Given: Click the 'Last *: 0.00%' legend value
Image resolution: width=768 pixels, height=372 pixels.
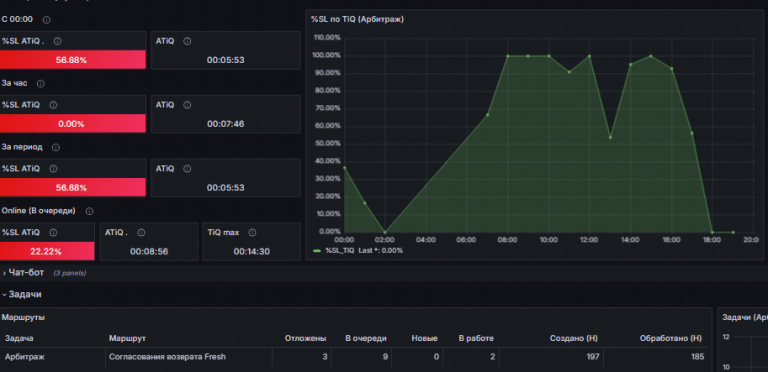Looking at the screenshot, I should tap(381, 251).
